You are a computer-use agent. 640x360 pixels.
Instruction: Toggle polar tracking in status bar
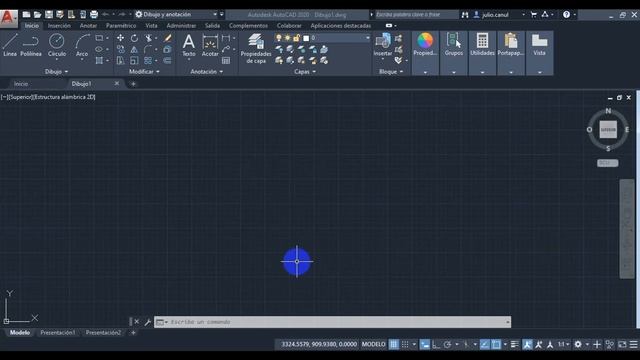[x=447, y=344]
